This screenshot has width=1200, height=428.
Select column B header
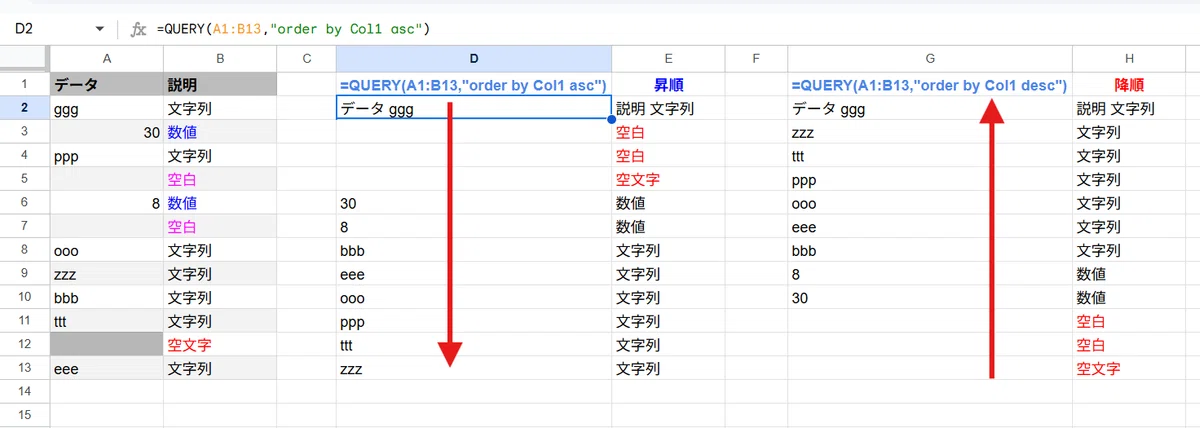tap(220, 60)
